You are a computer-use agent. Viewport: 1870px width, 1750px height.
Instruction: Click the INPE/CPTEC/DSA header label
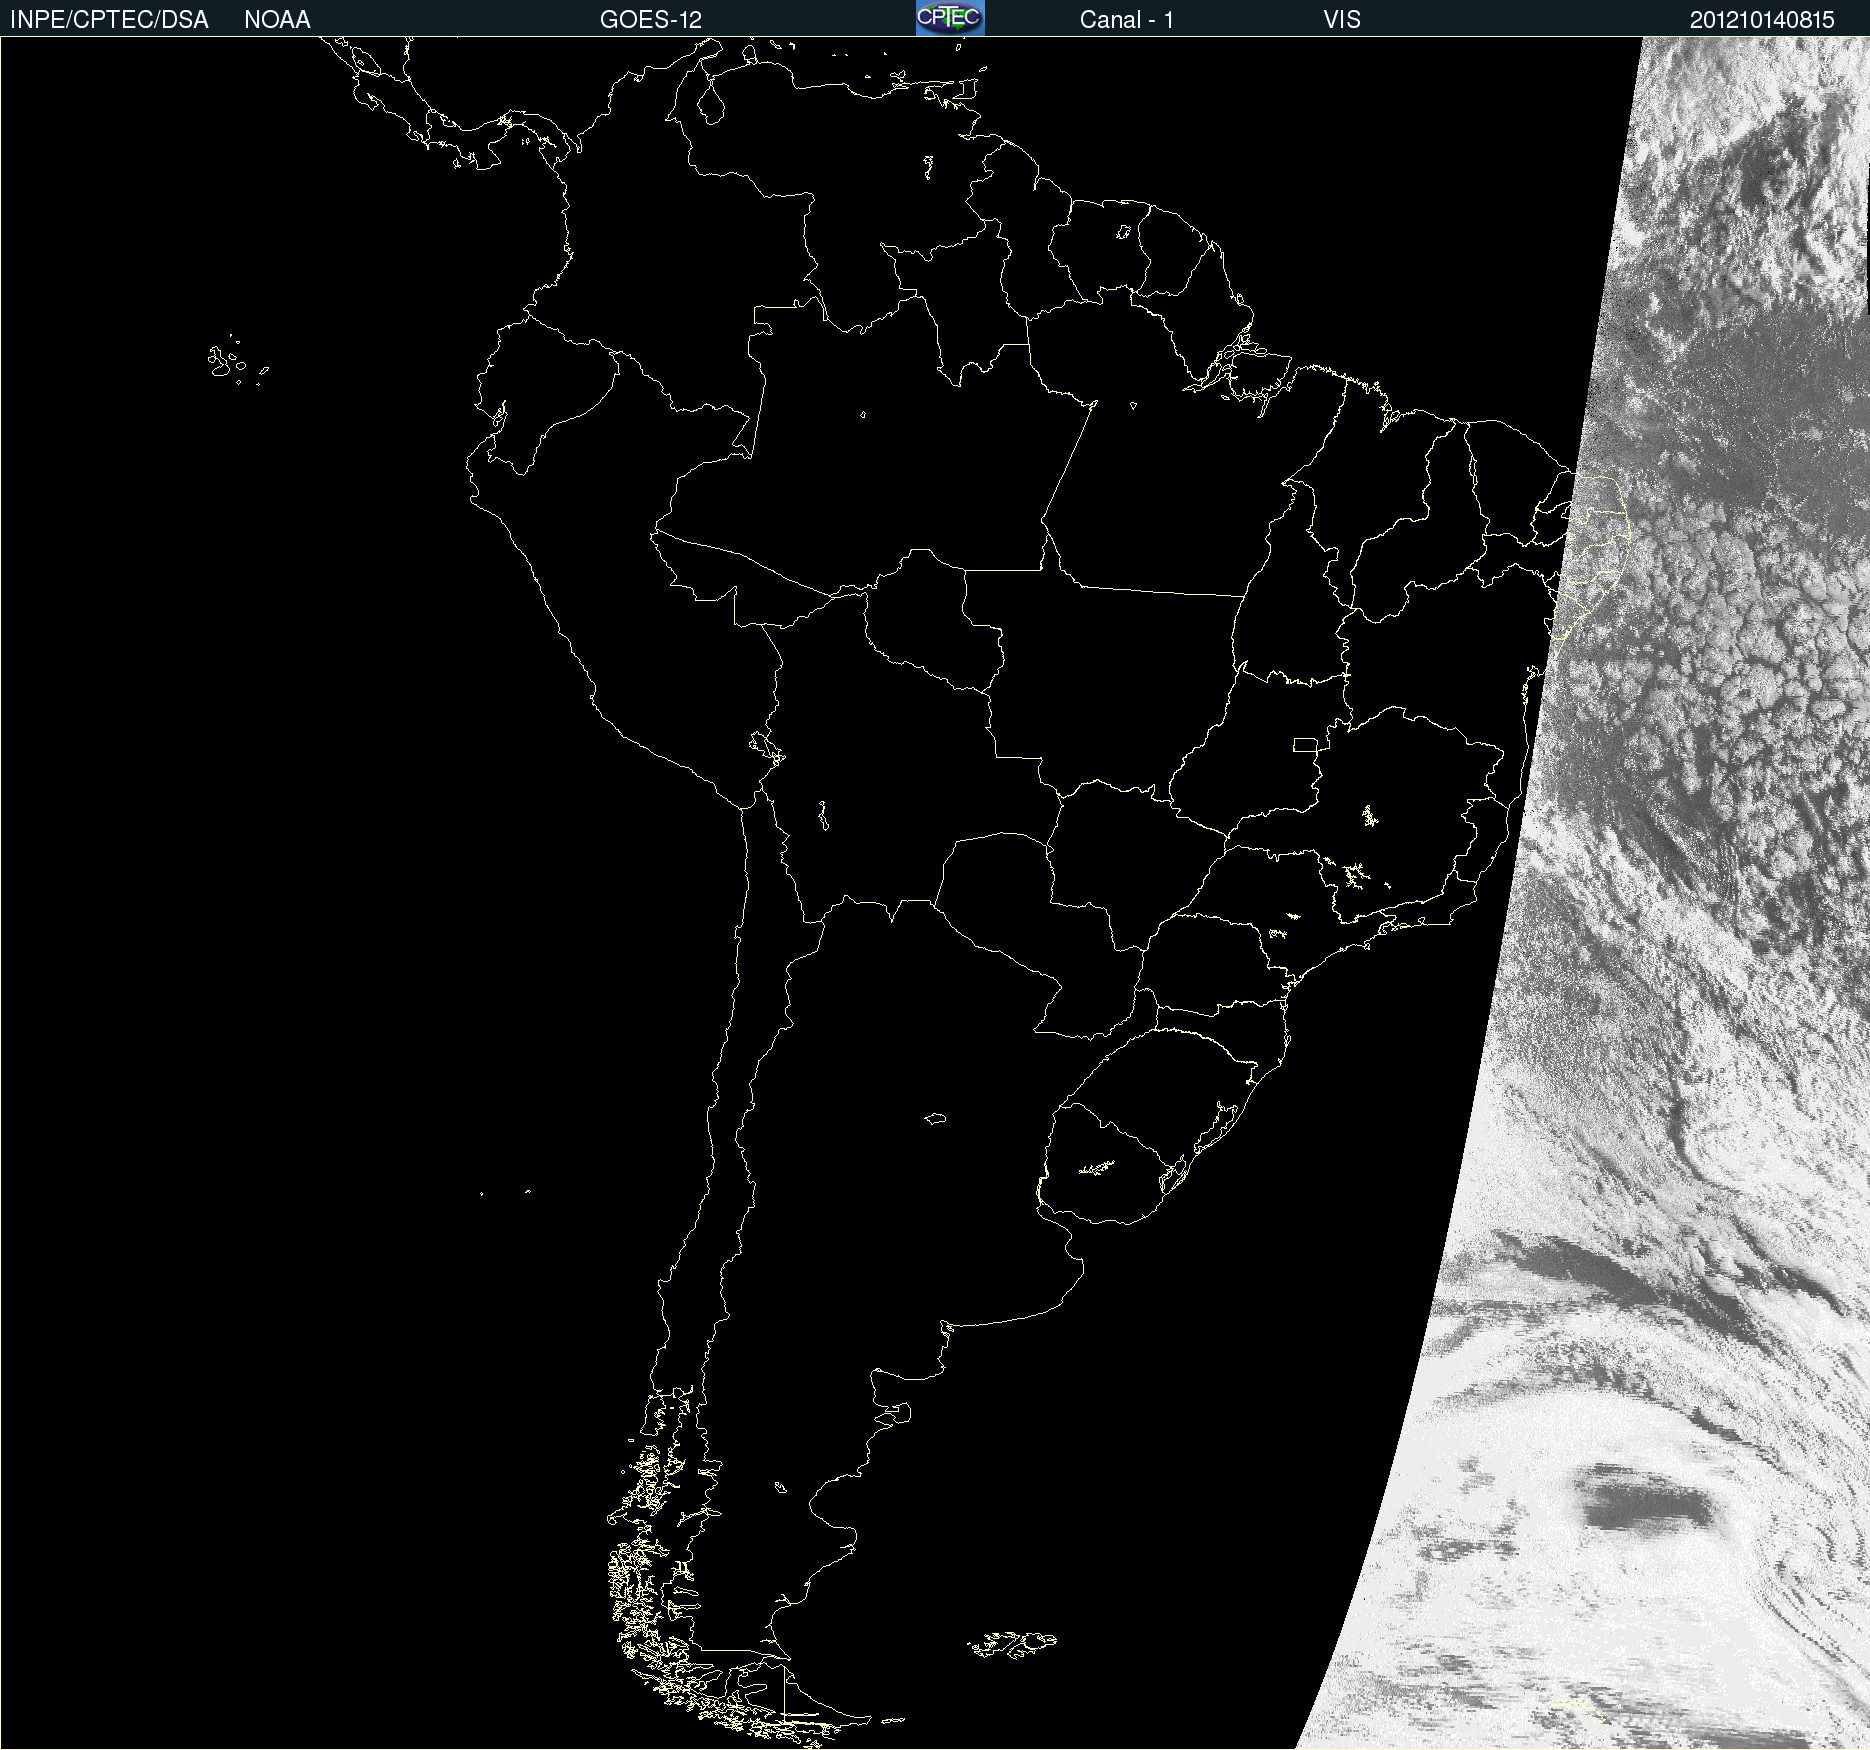(x=109, y=20)
